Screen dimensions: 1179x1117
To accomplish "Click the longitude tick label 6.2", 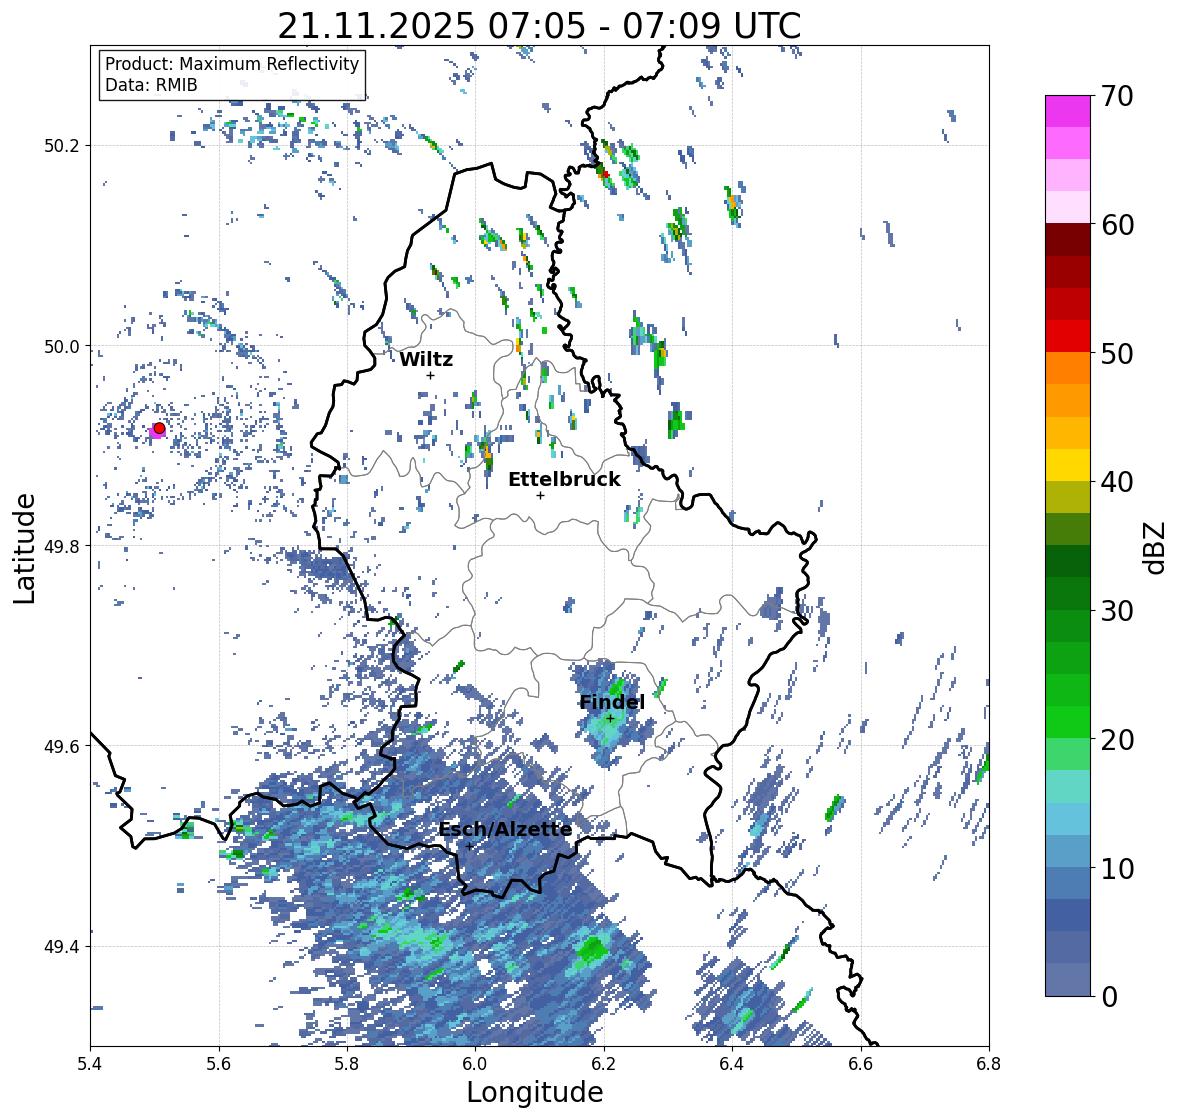I will pos(604,1064).
